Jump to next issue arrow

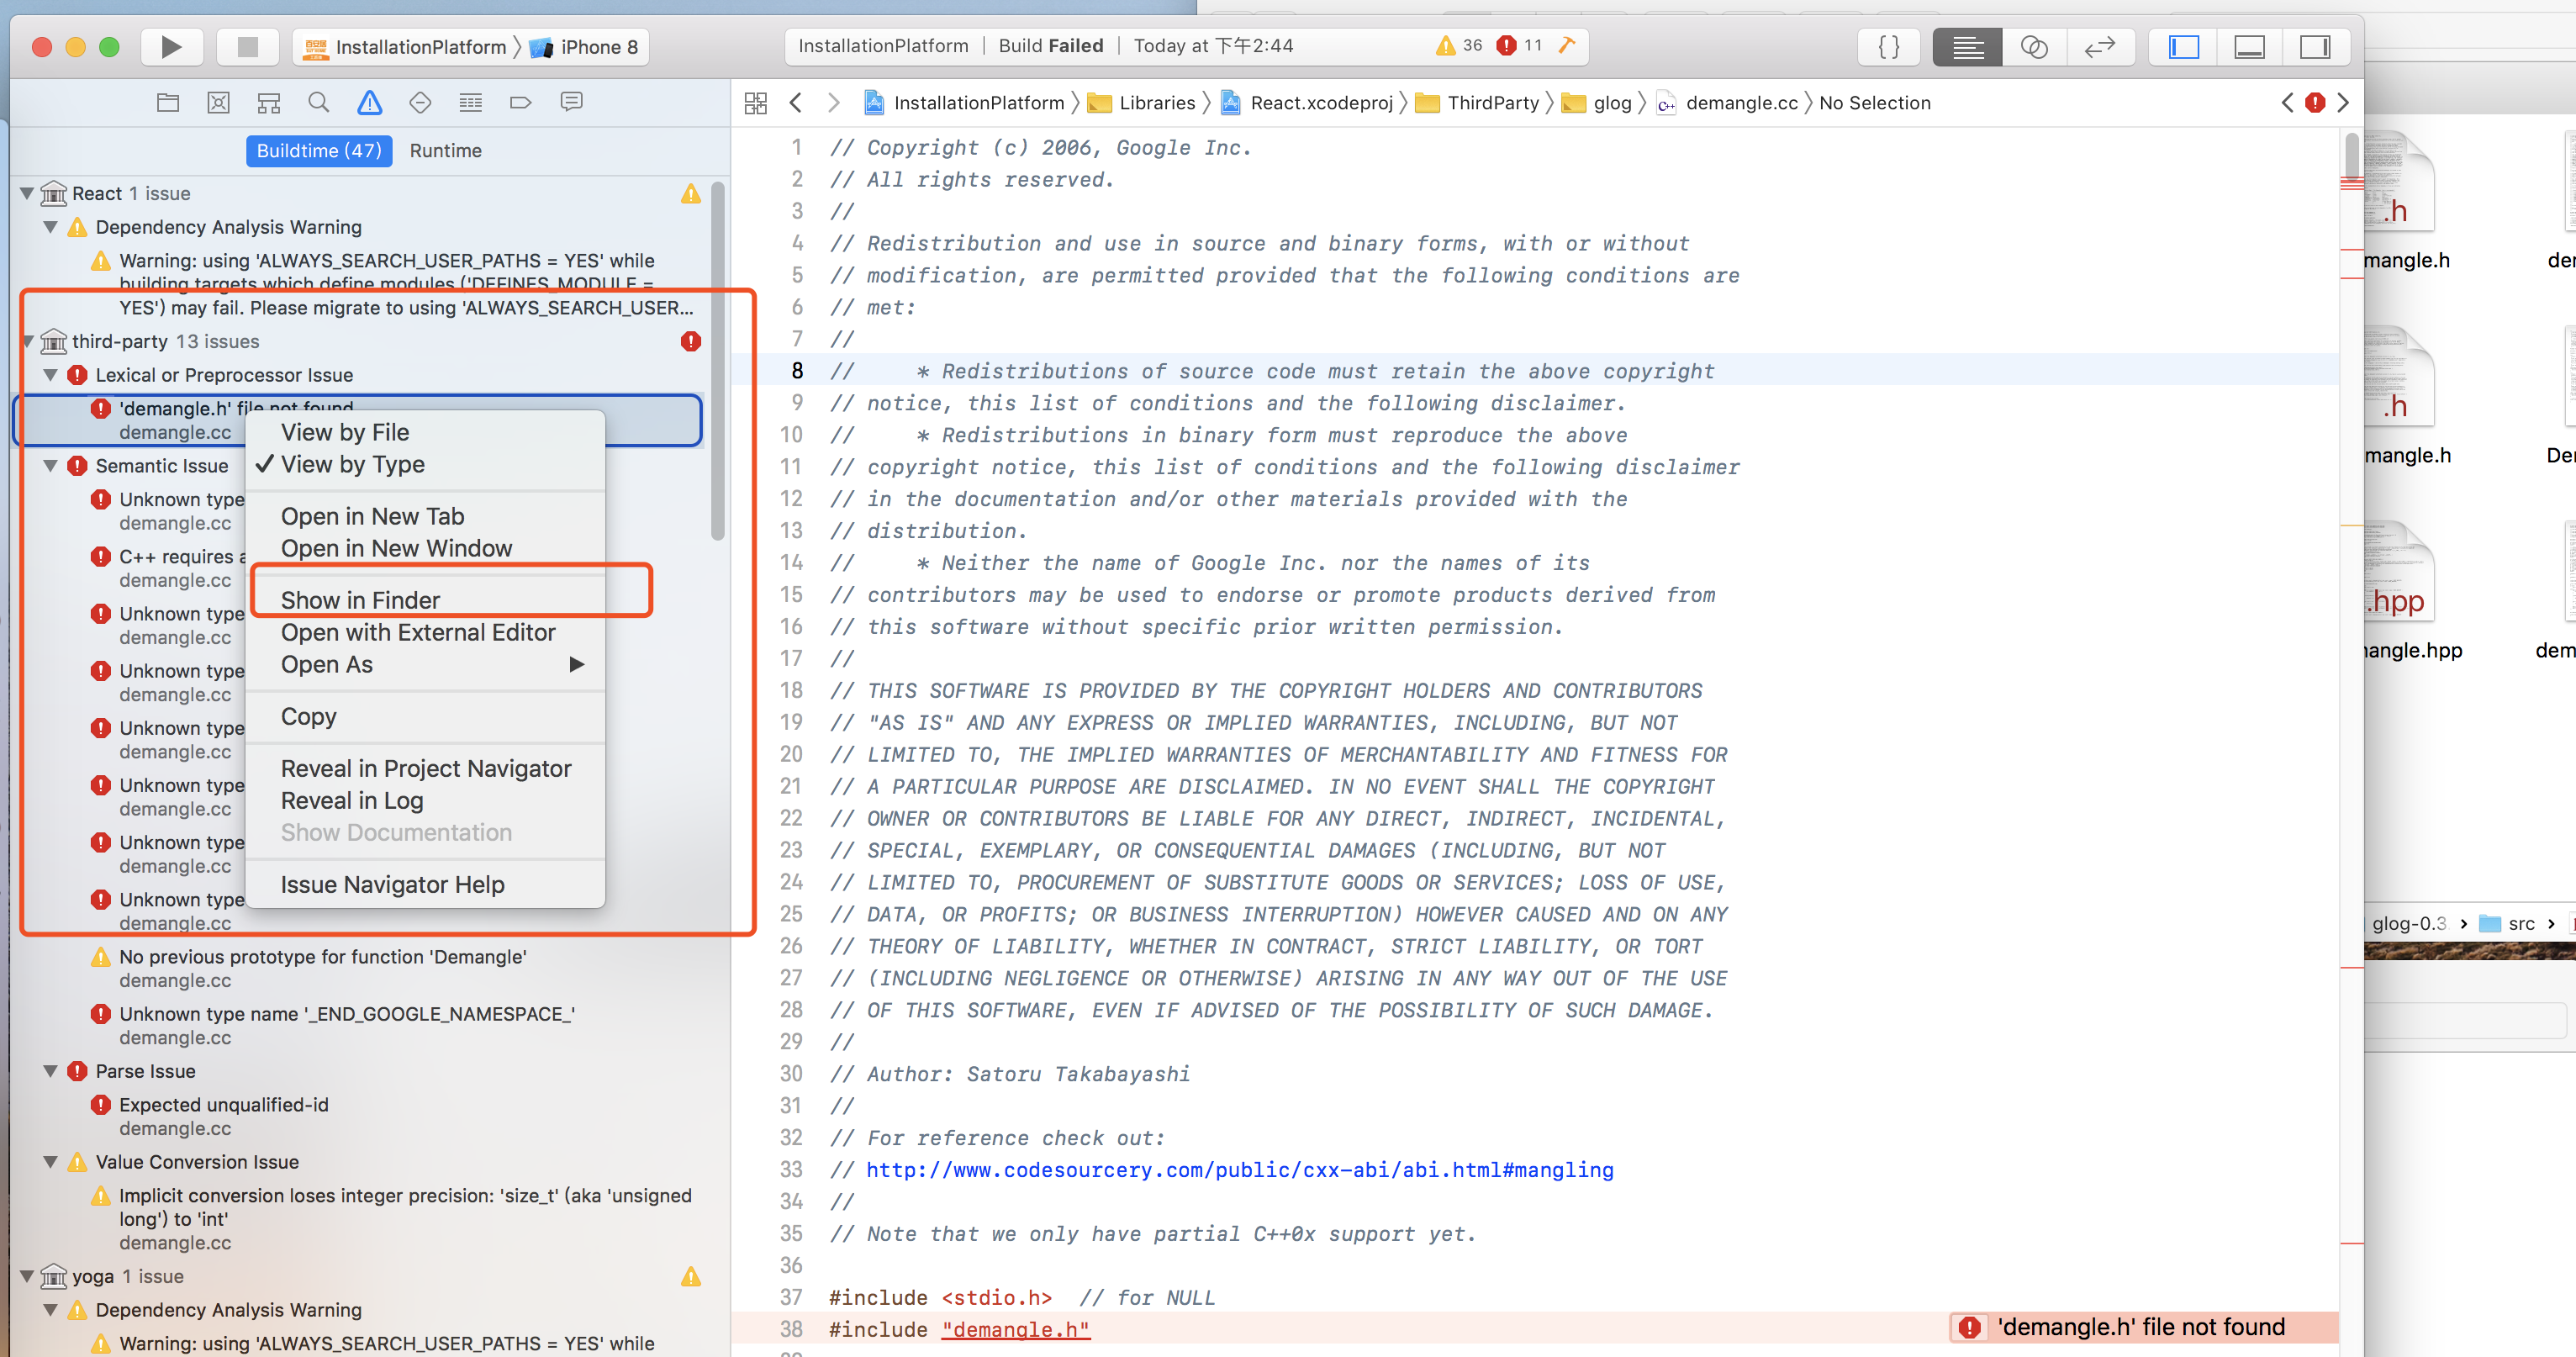coord(2343,103)
